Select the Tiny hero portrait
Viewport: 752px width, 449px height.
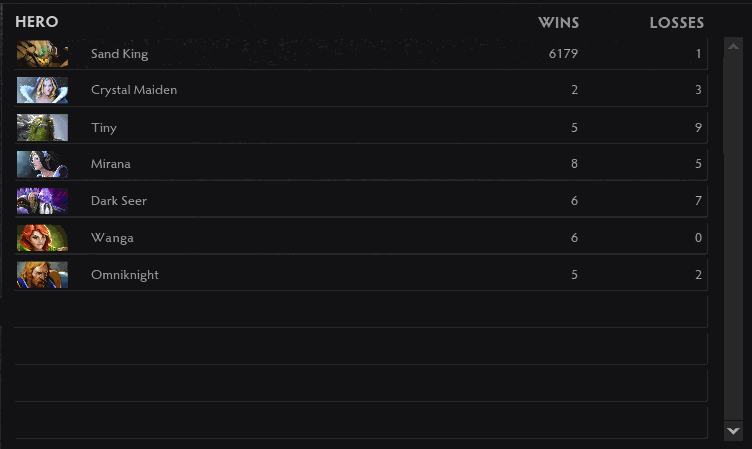pyautogui.click(x=42, y=127)
